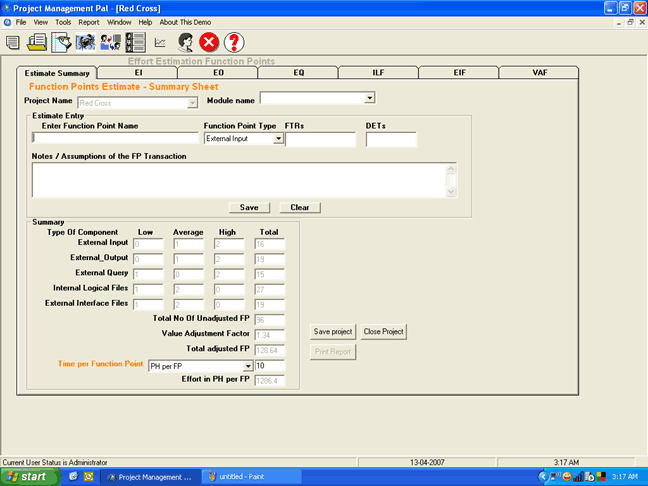Click the red question mark help icon

point(234,42)
